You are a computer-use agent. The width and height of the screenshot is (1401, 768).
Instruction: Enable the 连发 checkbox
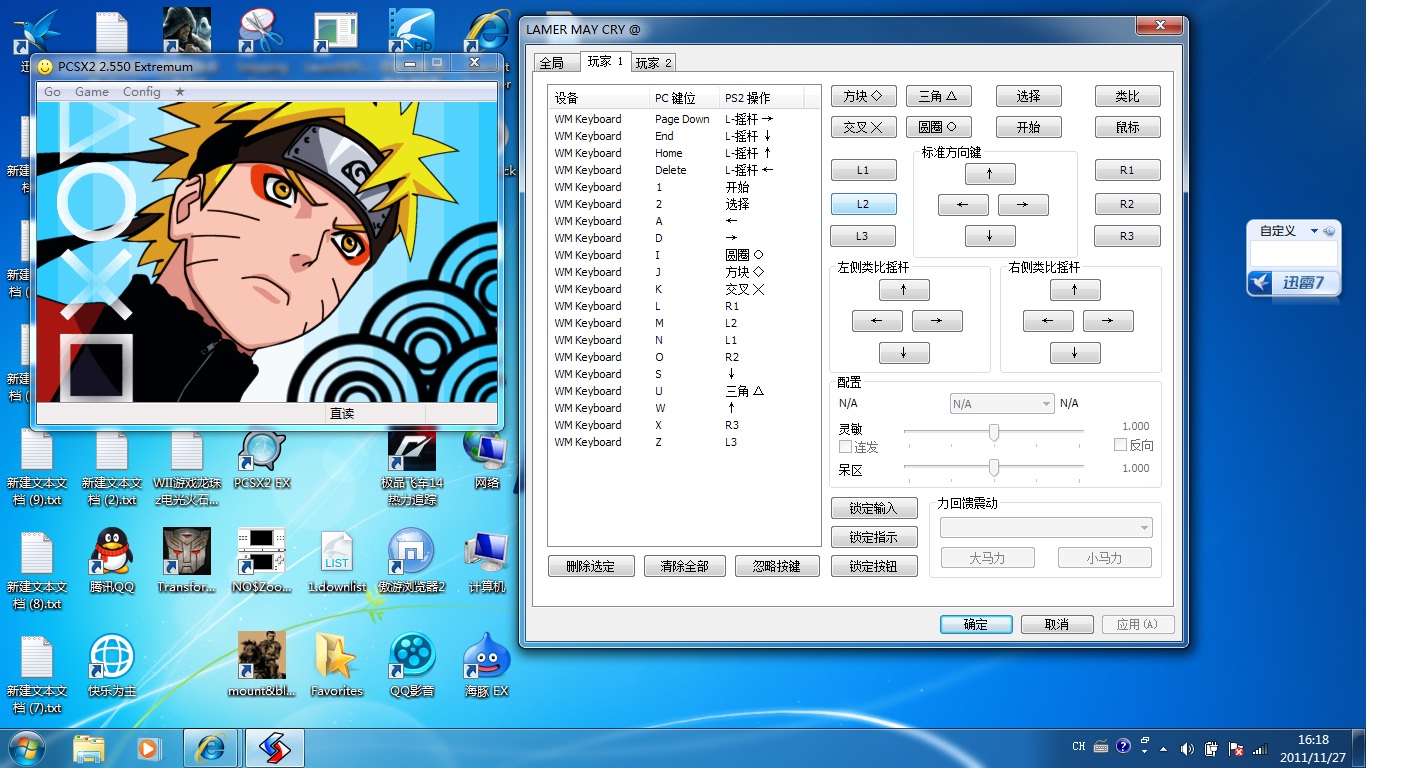845,447
